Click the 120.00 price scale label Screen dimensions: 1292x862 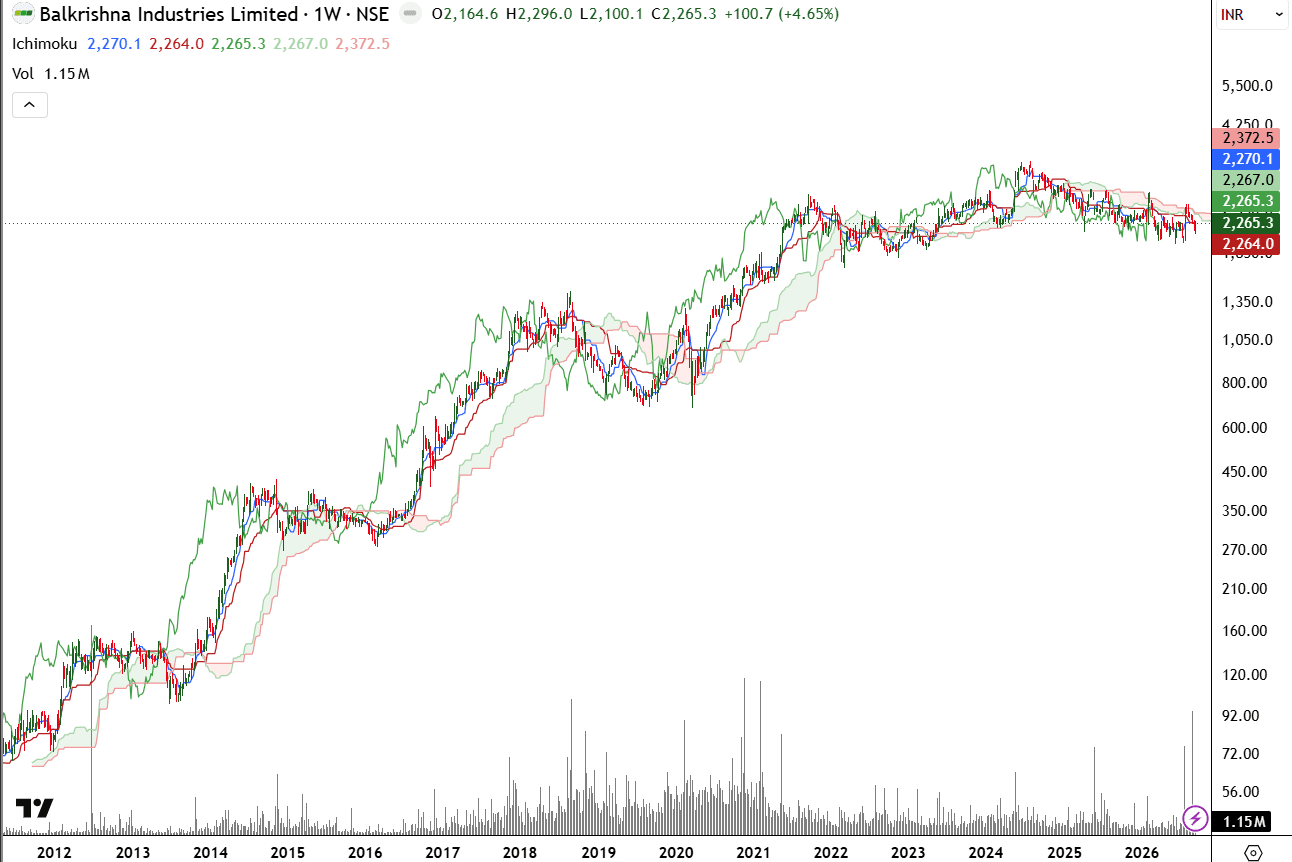pos(1244,675)
